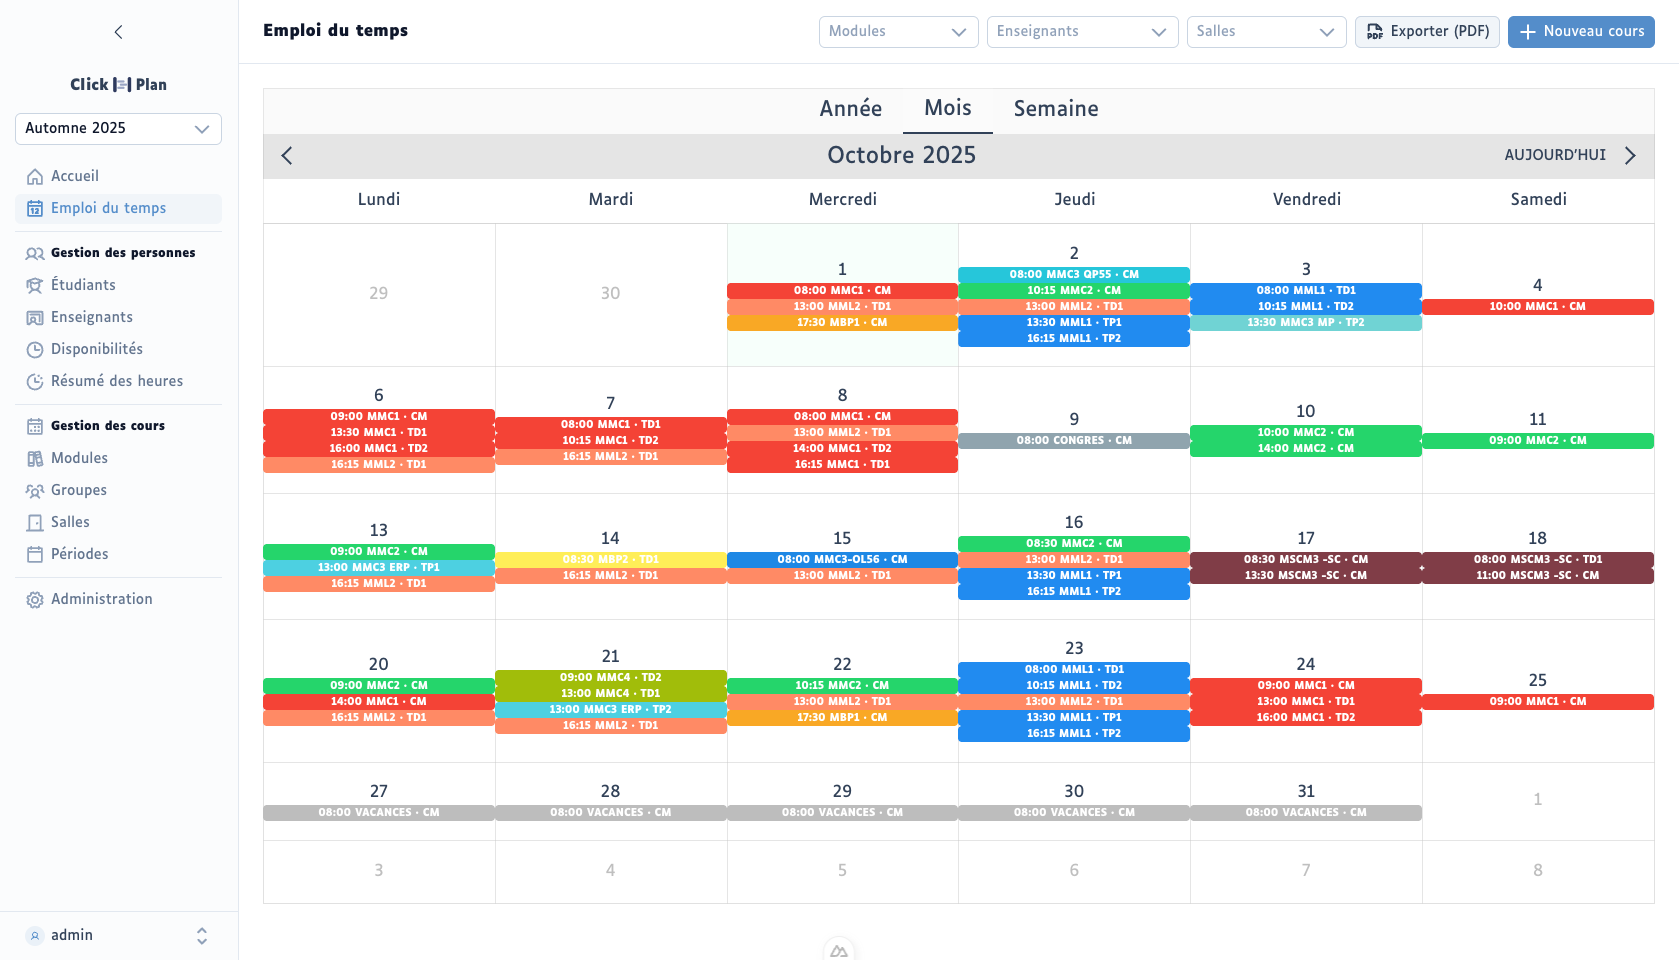1679x960 pixels.
Task: Go to previous month arrow
Action: [287, 156]
